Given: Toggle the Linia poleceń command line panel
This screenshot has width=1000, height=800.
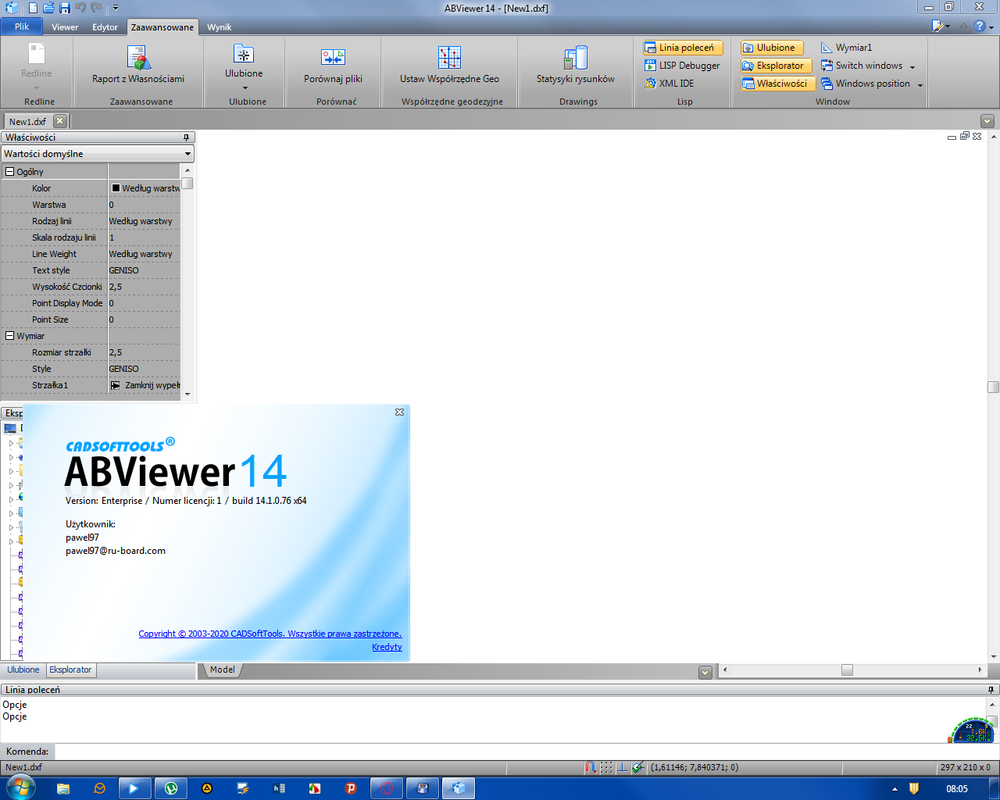Looking at the screenshot, I should 682,48.
